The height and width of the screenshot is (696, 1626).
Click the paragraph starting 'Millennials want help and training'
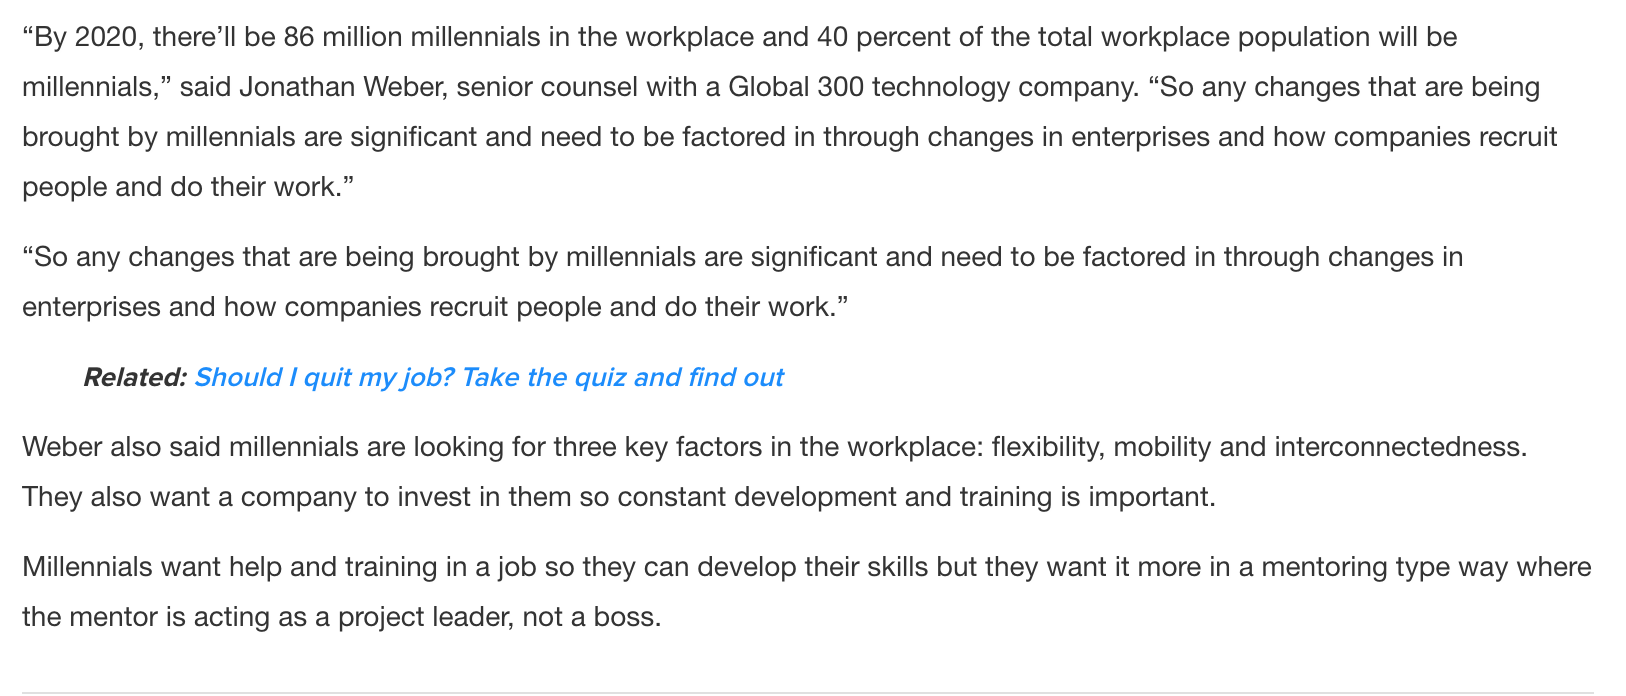pyautogui.click(x=806, y=592)
